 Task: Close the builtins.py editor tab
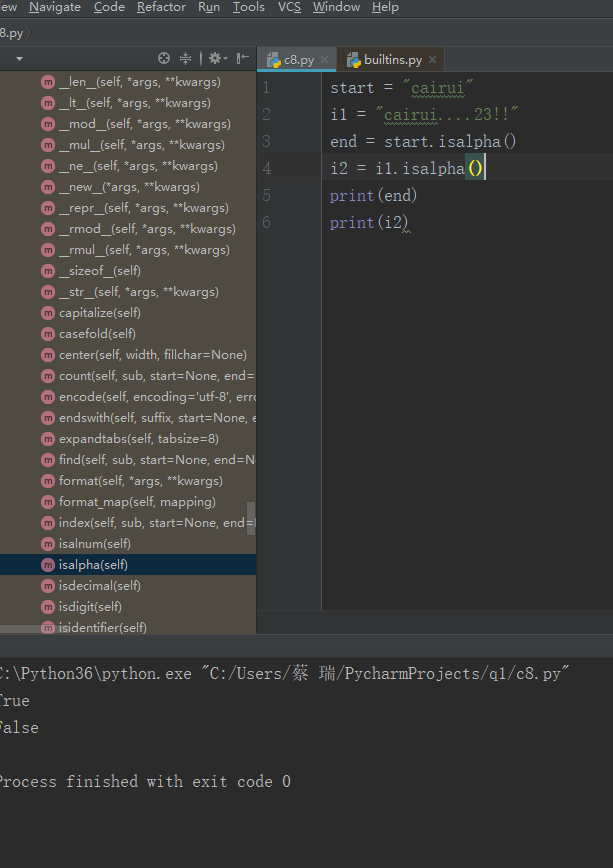pos(432,60)
